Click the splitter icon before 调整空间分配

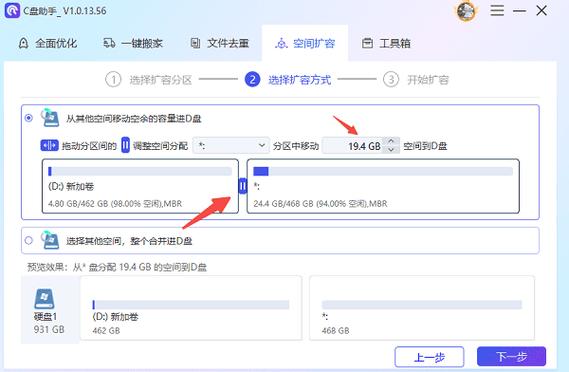[x=125, y=145]
